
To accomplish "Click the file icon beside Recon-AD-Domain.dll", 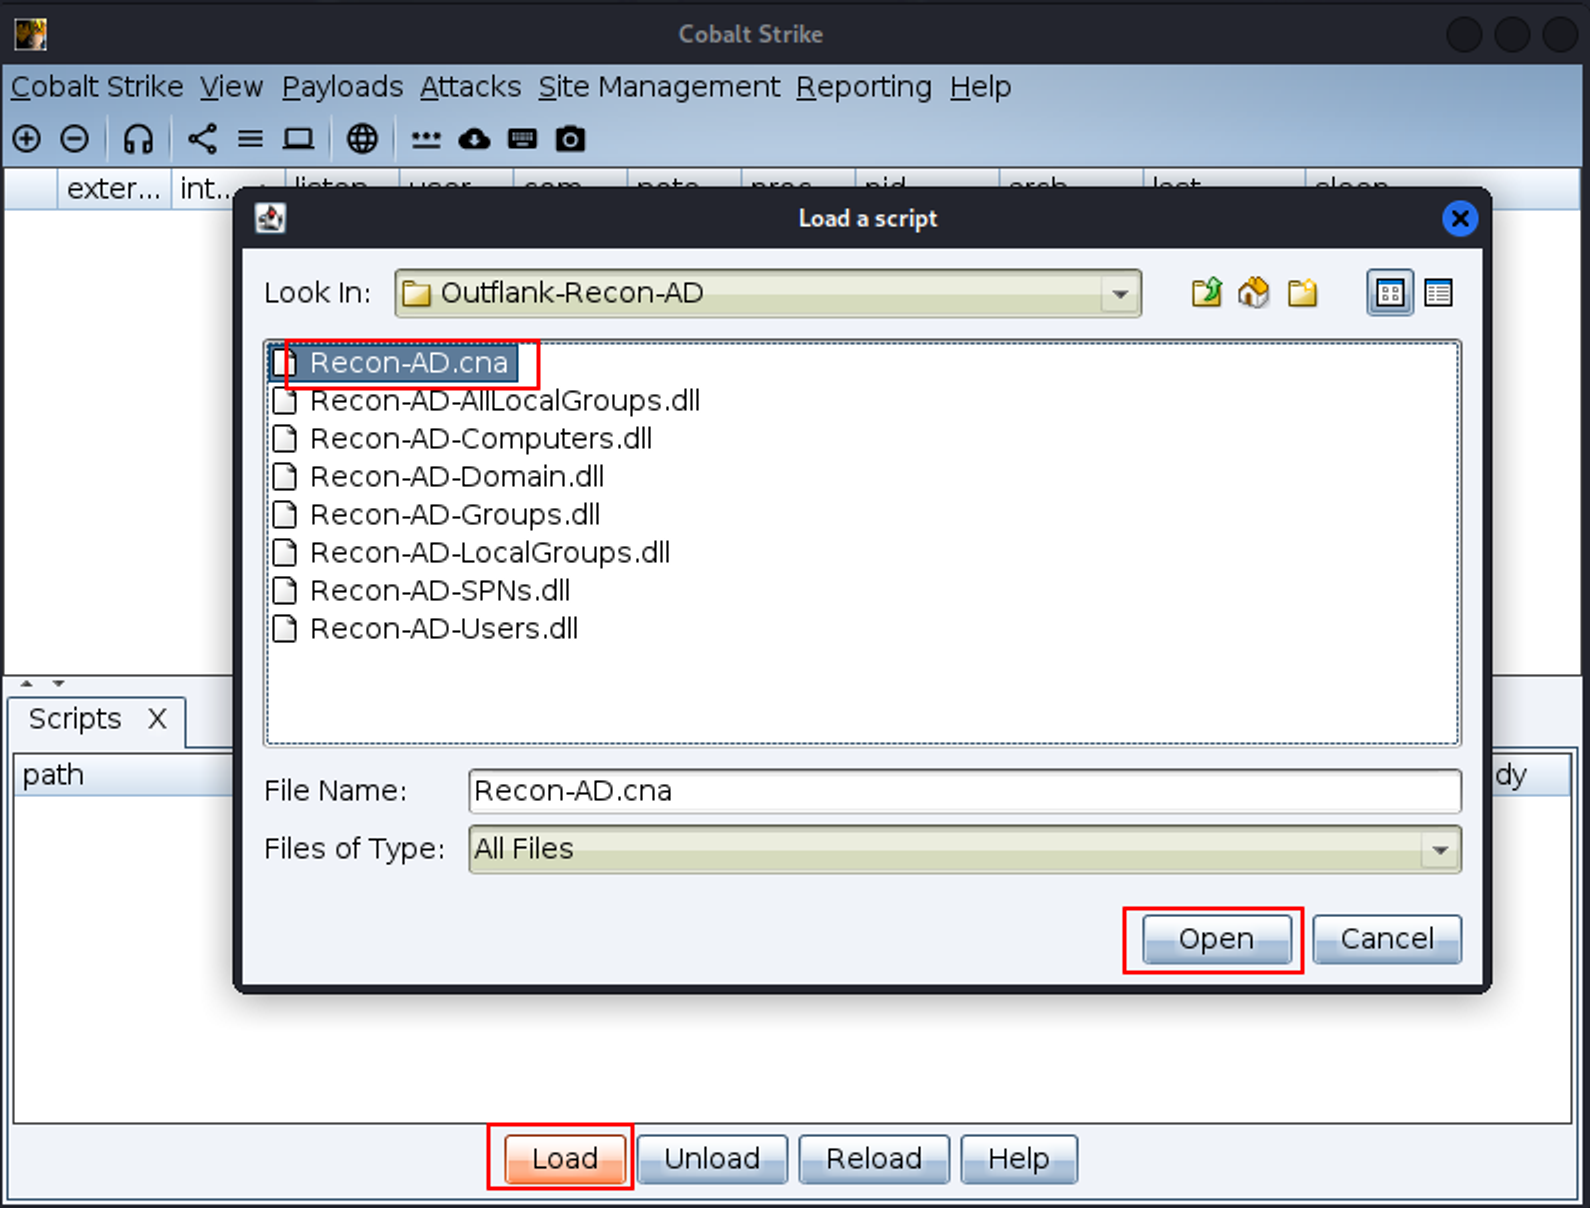I will pyautogui.click(x=285, y=477).
